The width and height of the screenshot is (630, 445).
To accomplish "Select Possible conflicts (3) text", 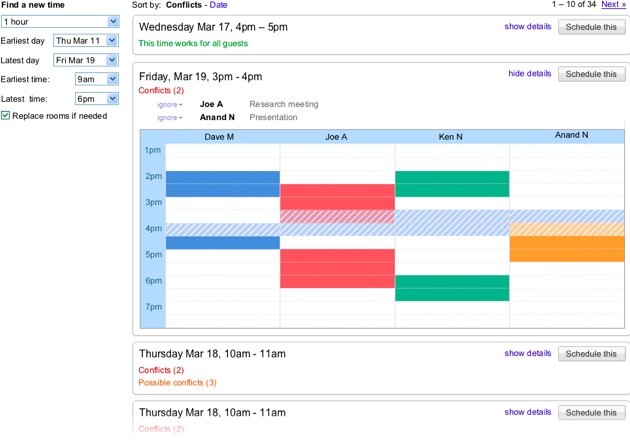I will coord(177,383).
